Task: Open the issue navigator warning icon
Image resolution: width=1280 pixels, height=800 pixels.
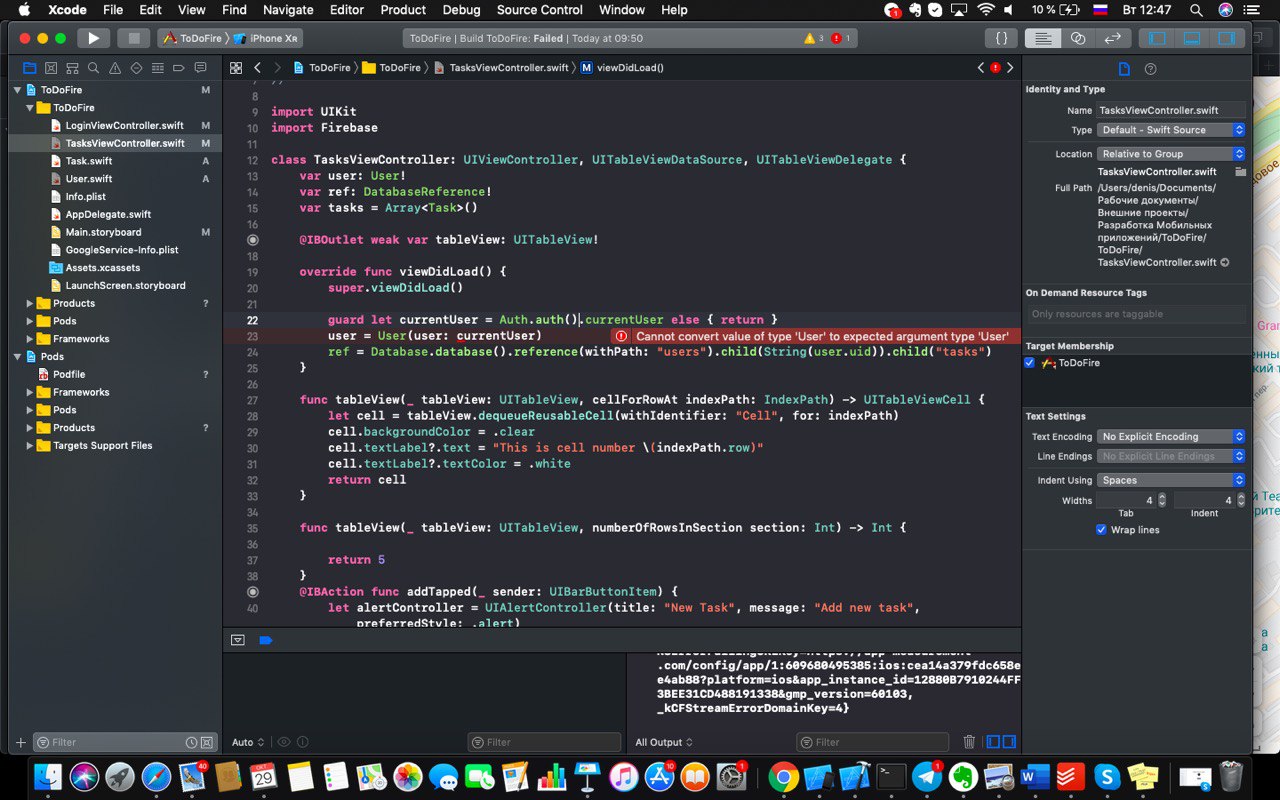Action: coord(115,68)
